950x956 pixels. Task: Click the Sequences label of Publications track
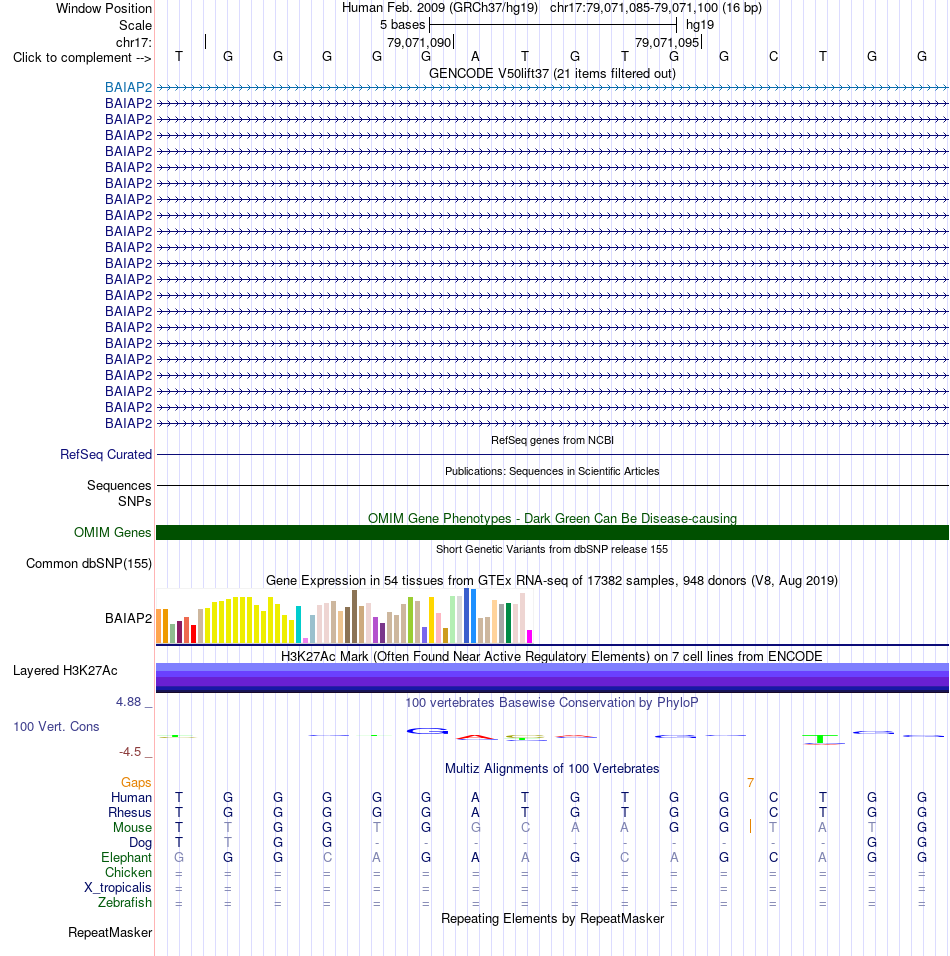(119, 485)
